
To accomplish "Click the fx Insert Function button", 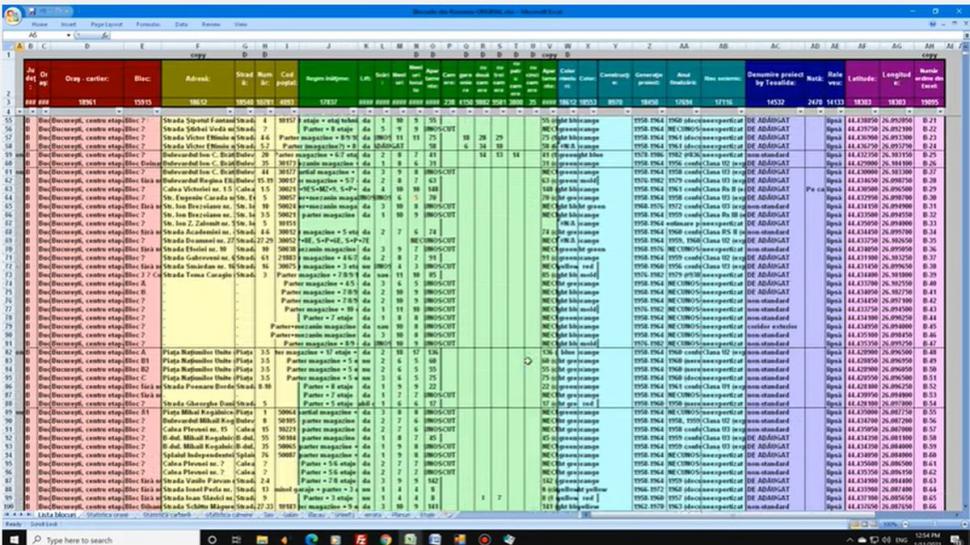I will tap(105, 35).
